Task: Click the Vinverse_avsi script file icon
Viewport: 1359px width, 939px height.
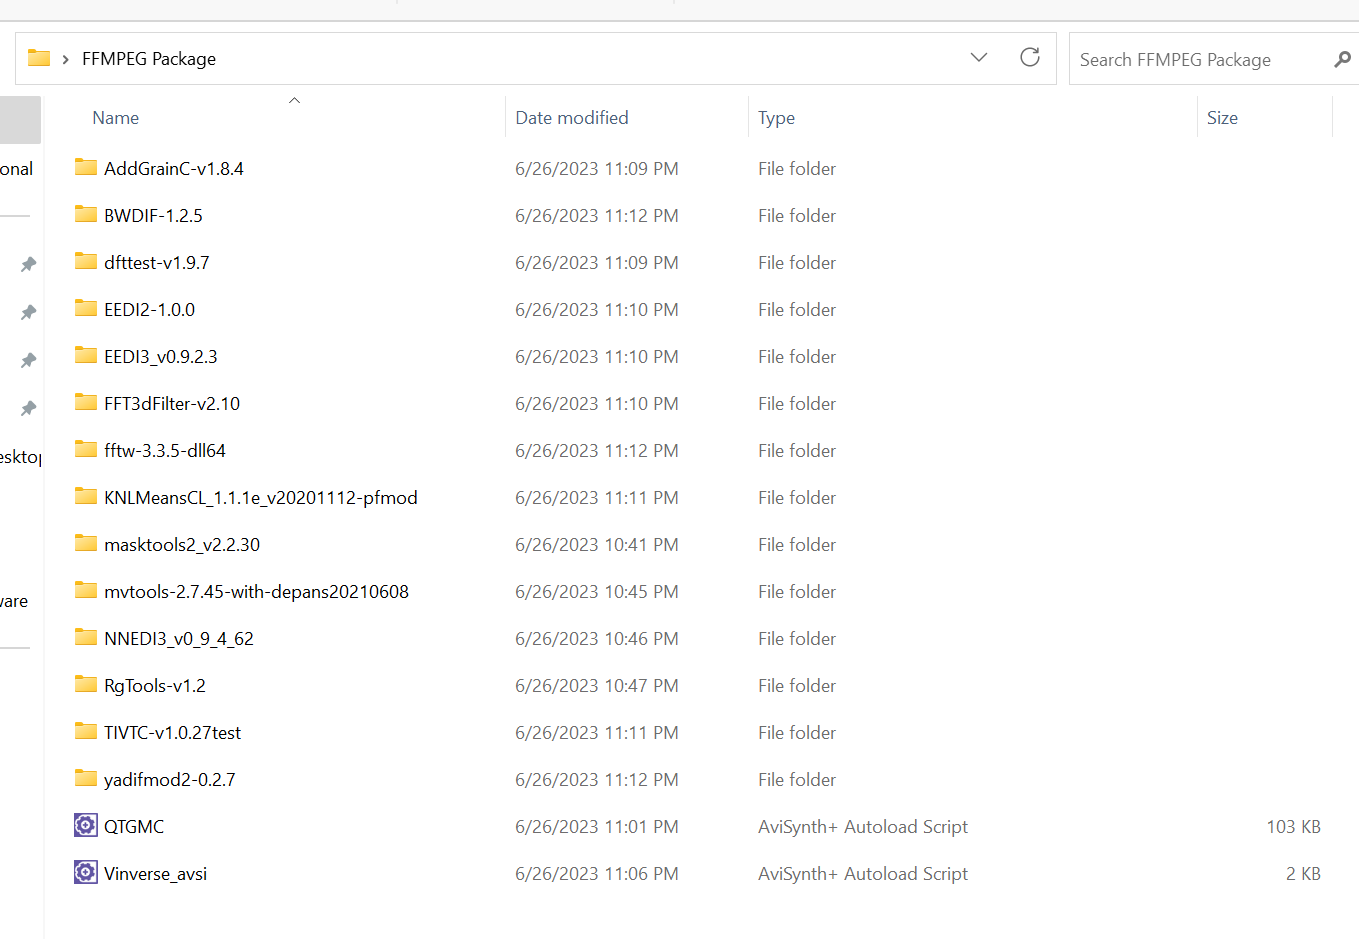Action: [86, 872]
